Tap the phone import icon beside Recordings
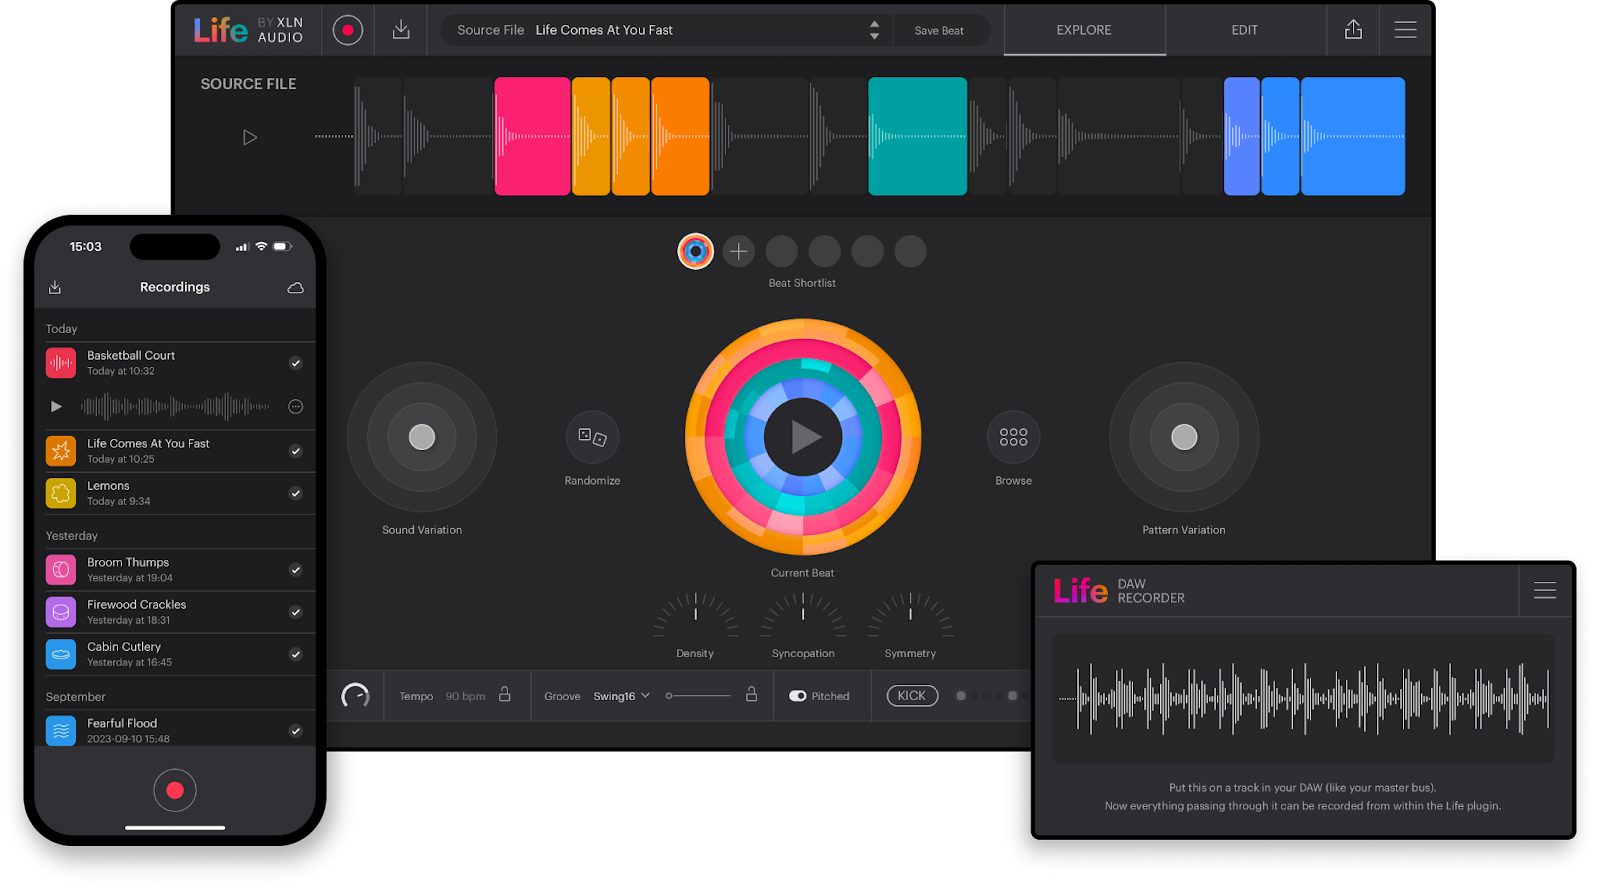Image resolution: width=1600 pixels, height=889 pixels. [x=55, y=288]
